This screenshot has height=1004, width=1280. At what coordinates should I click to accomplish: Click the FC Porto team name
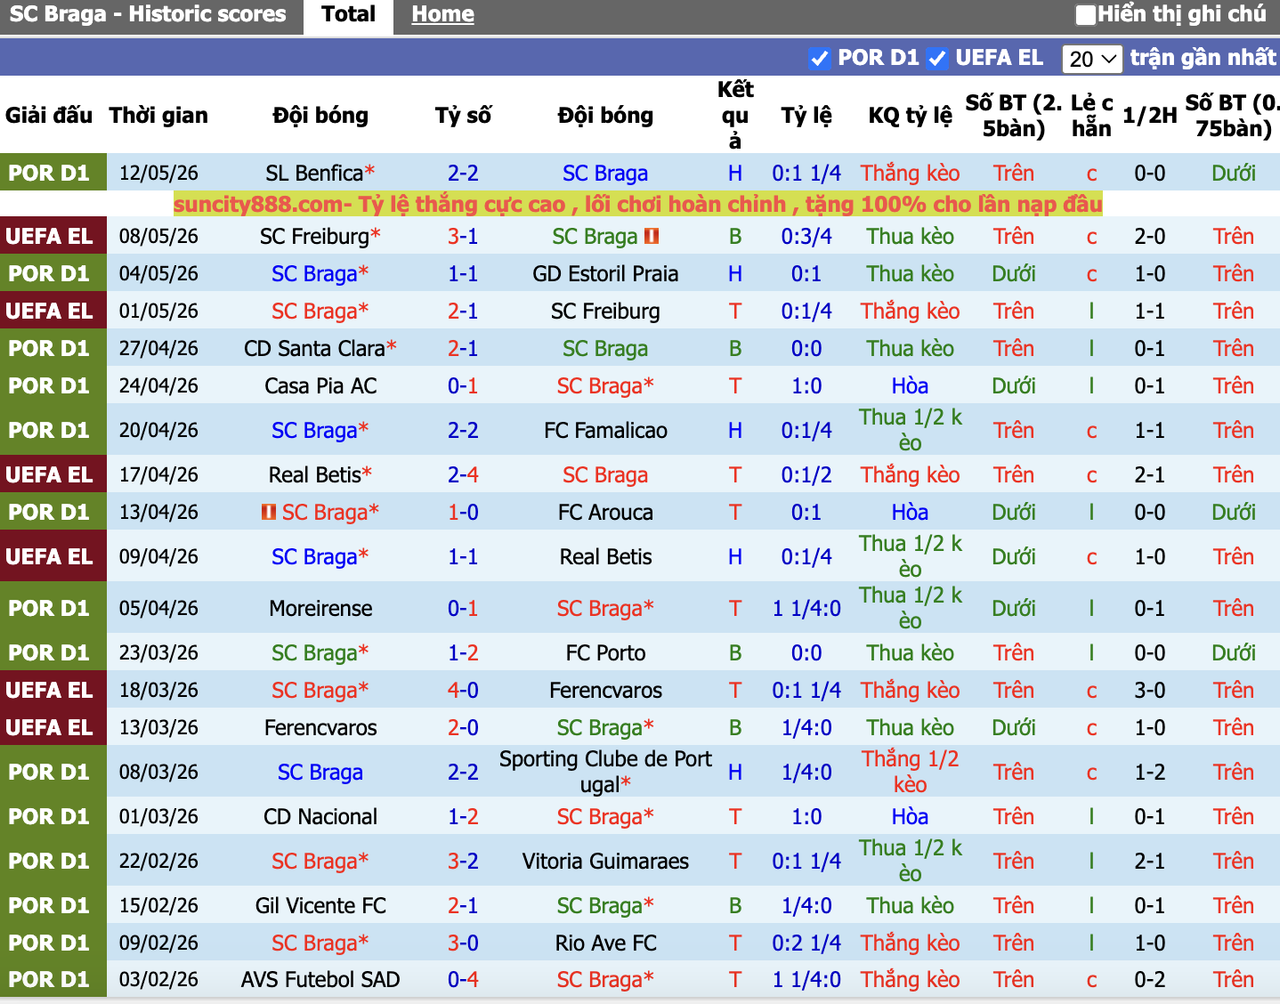coord(605,653)
